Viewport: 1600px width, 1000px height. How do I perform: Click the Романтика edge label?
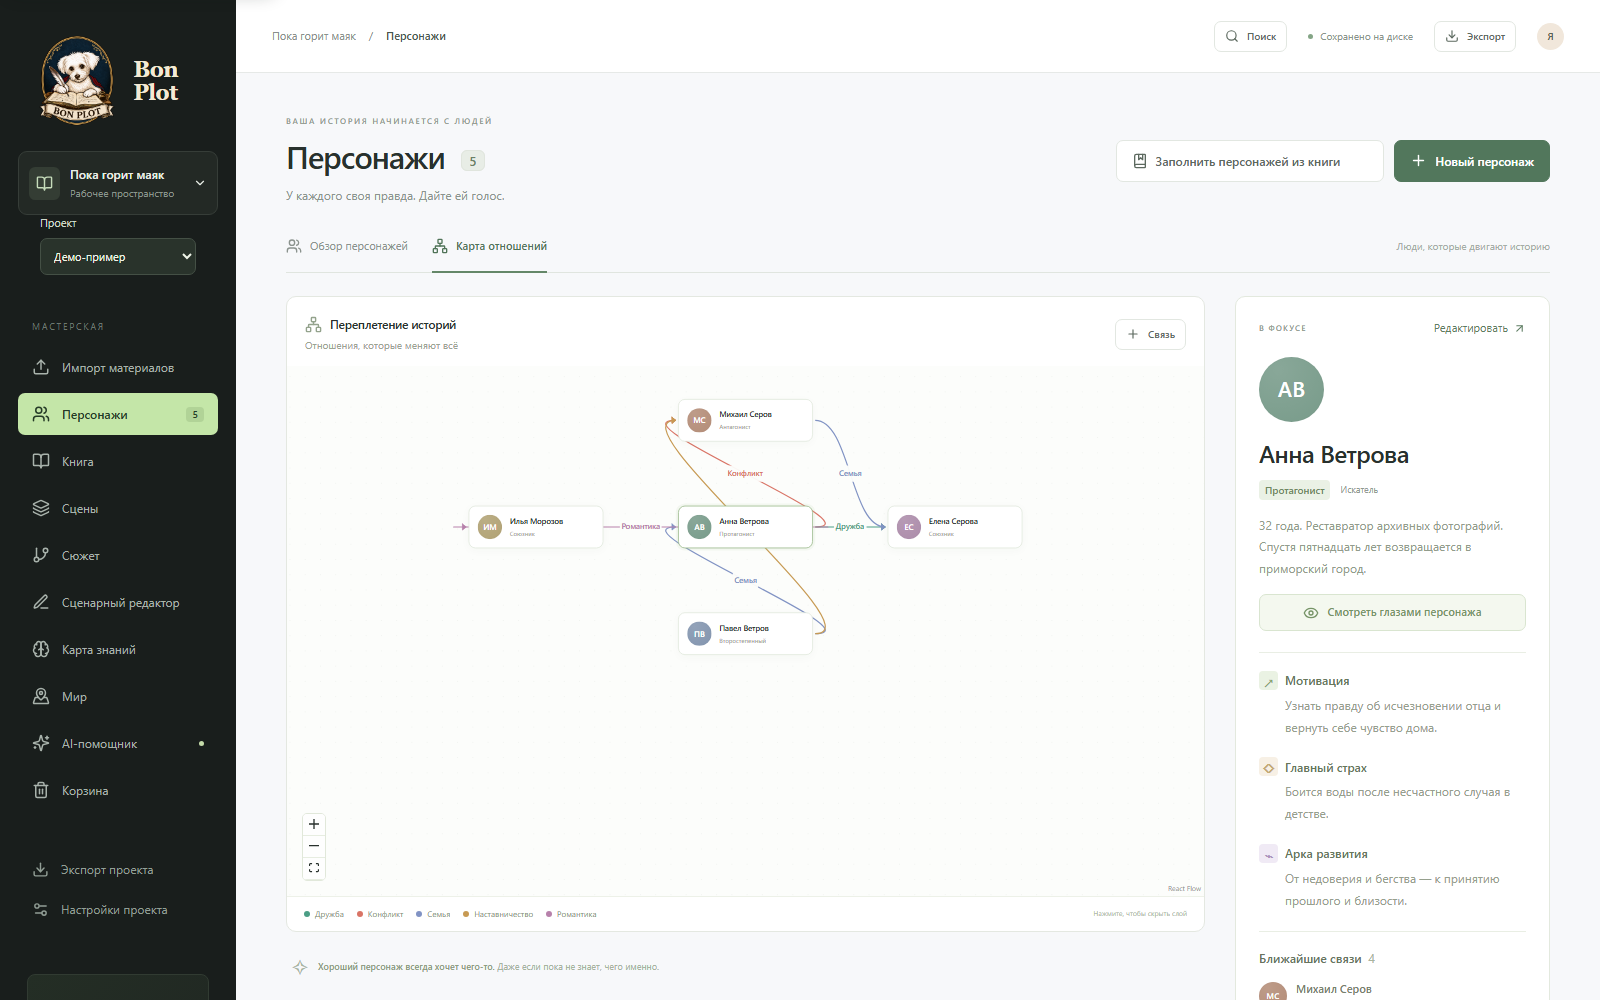pos(640,526)
